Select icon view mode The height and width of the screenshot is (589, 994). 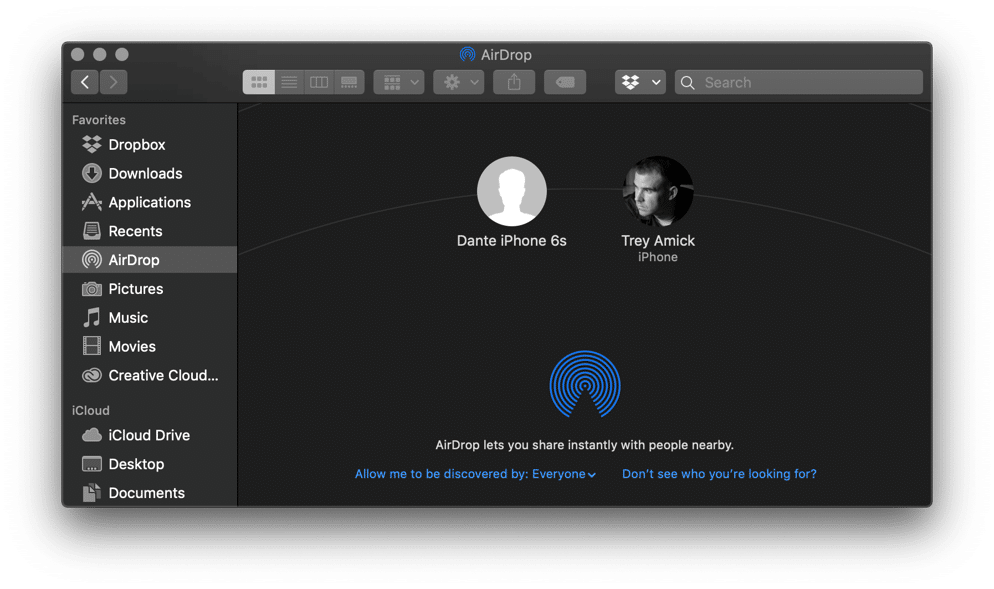[x=258, y=82]
